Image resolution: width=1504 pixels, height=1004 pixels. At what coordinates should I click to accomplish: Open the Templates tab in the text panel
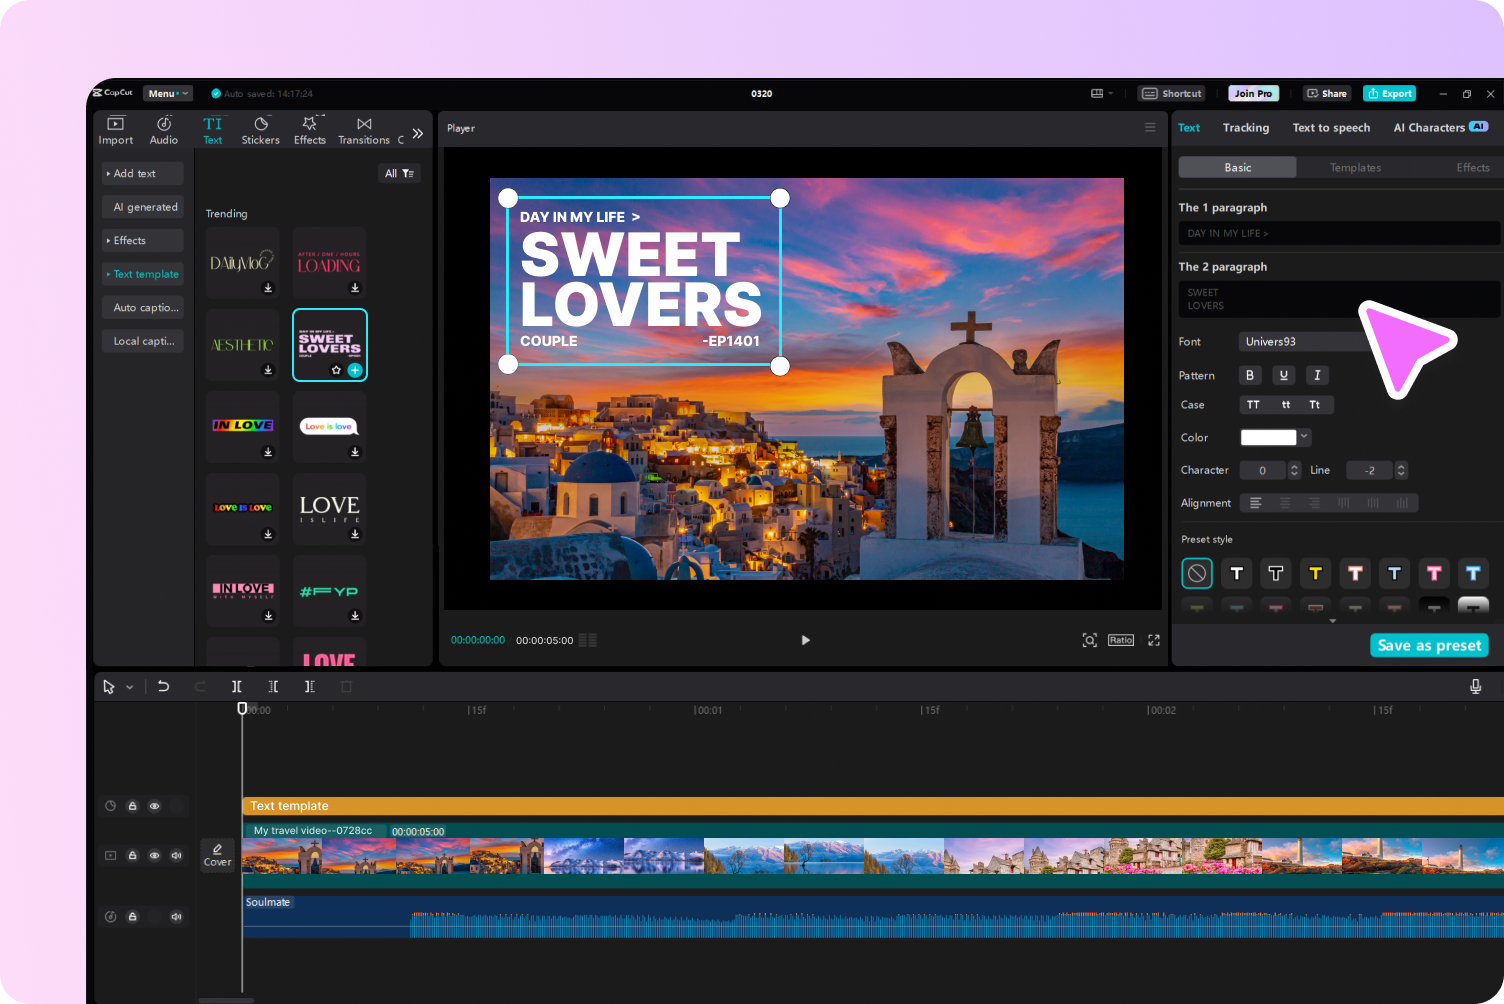1355,167
